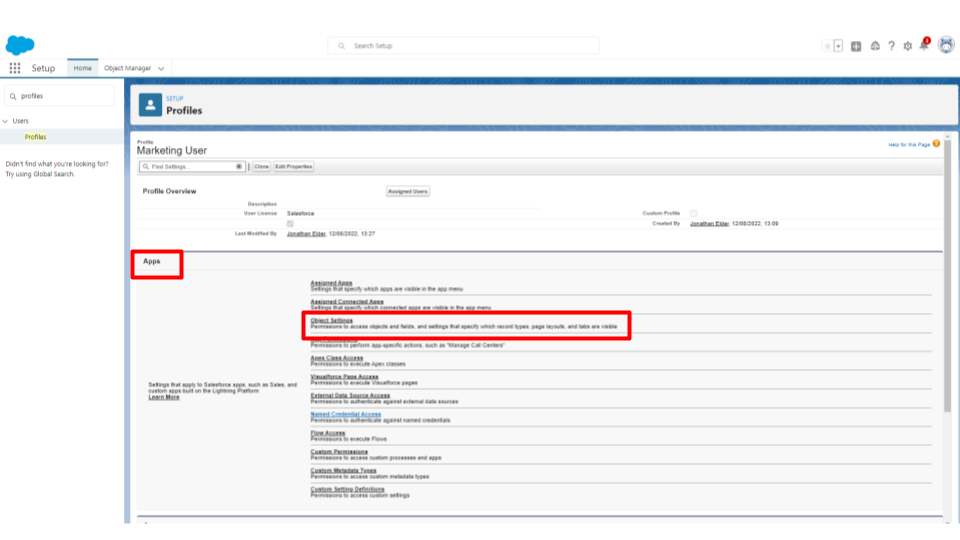Open Jonathan Elder link under Created By
Viewport: 960px width, 540px height.
710,223
